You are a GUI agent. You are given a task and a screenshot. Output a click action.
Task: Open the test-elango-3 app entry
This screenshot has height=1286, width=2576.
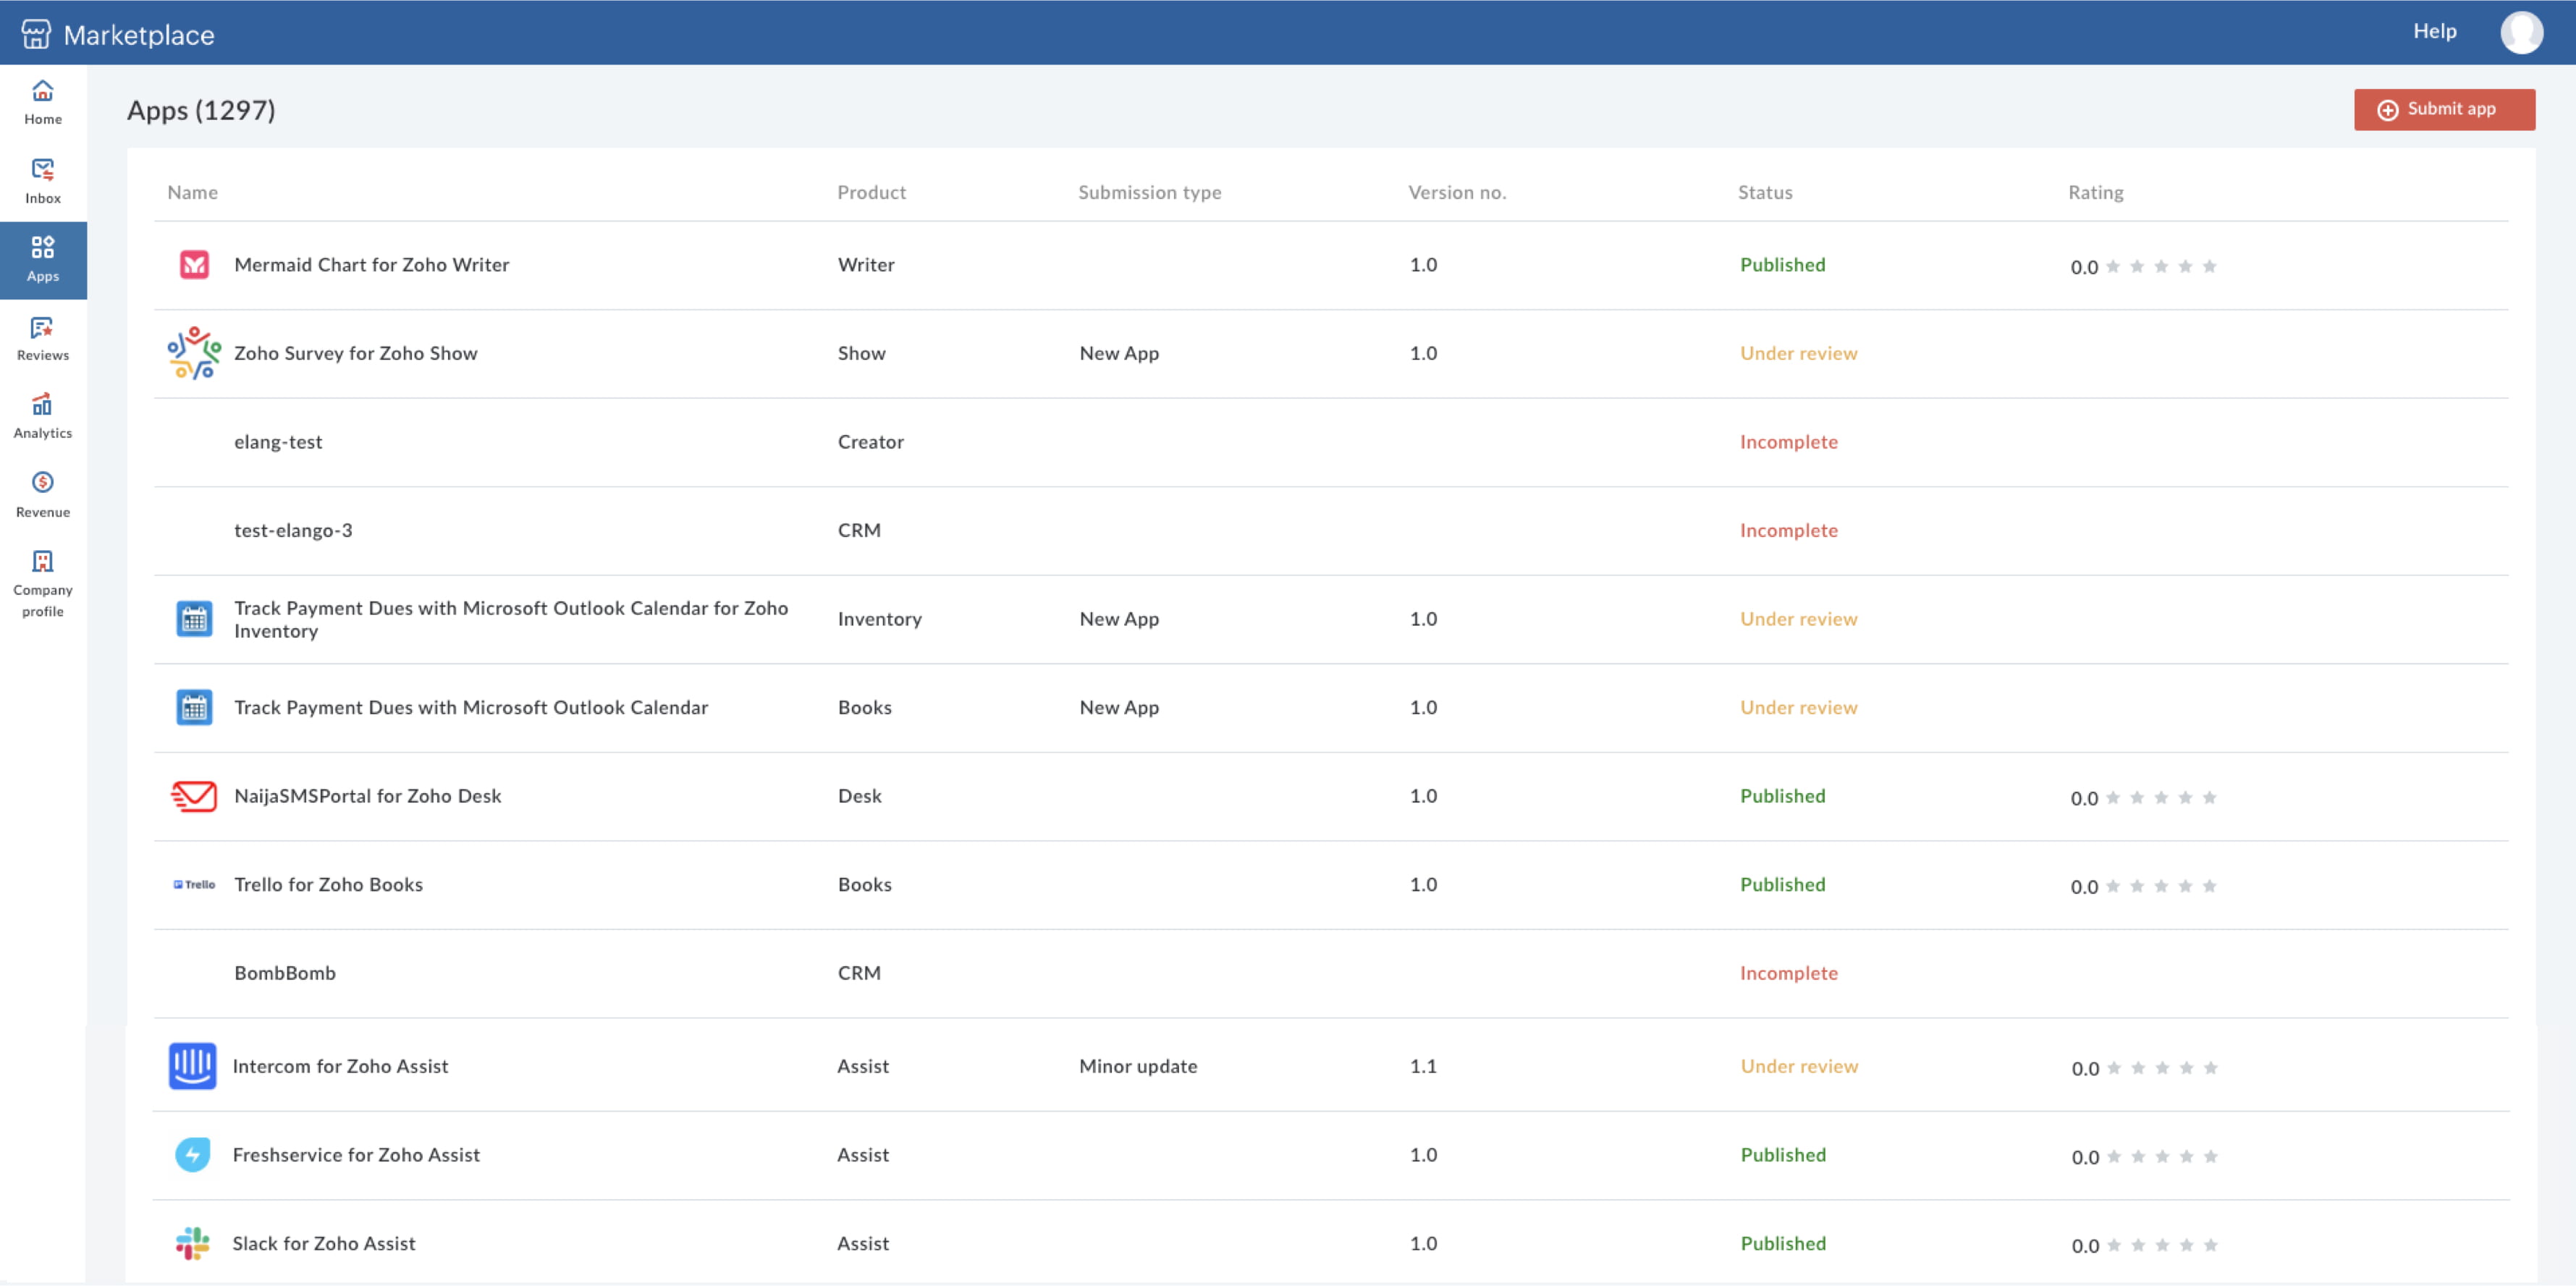(293, 530)
